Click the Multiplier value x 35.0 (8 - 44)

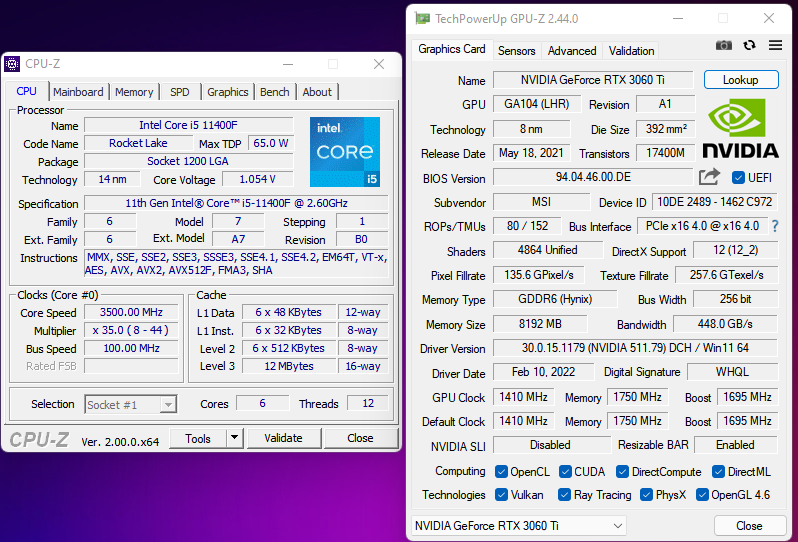131,330
